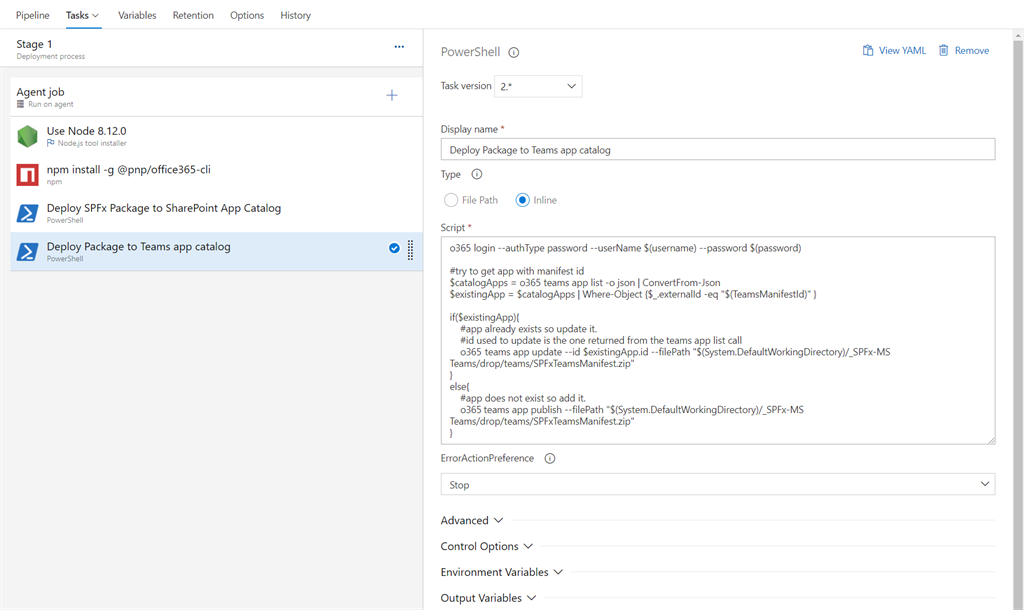The image size is (1024, 610).
Task: Expand the Environment Variables section
Action: pyautogui.click(x=502, y=572)
